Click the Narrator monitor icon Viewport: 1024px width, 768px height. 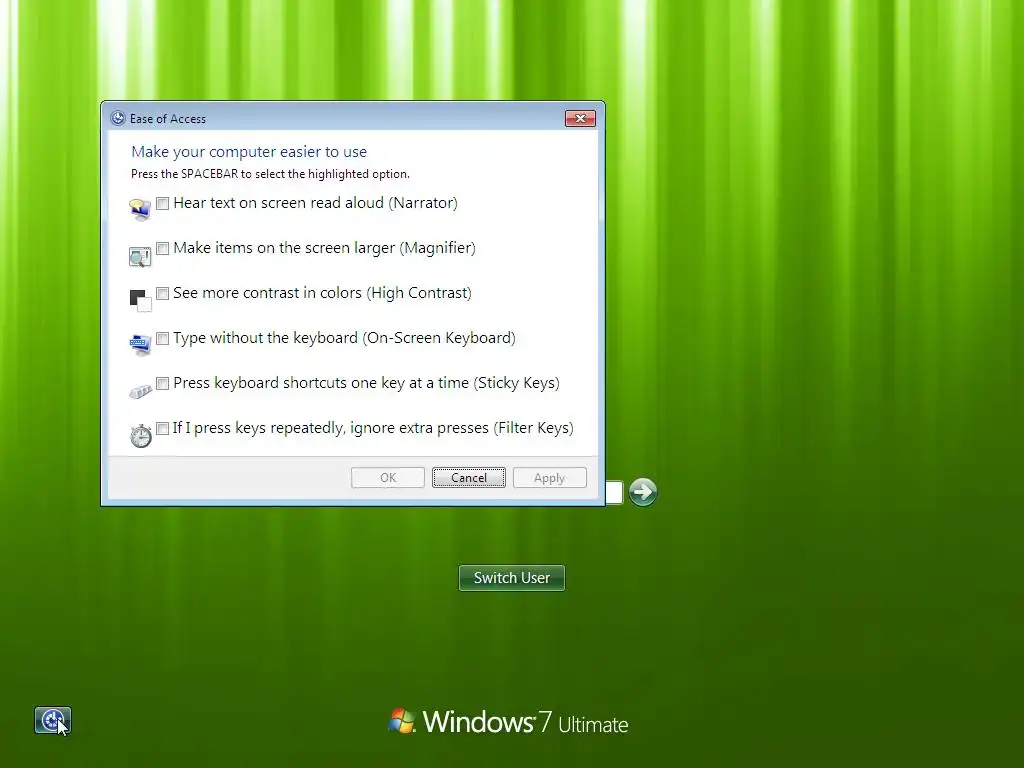[x=140, y=210]
